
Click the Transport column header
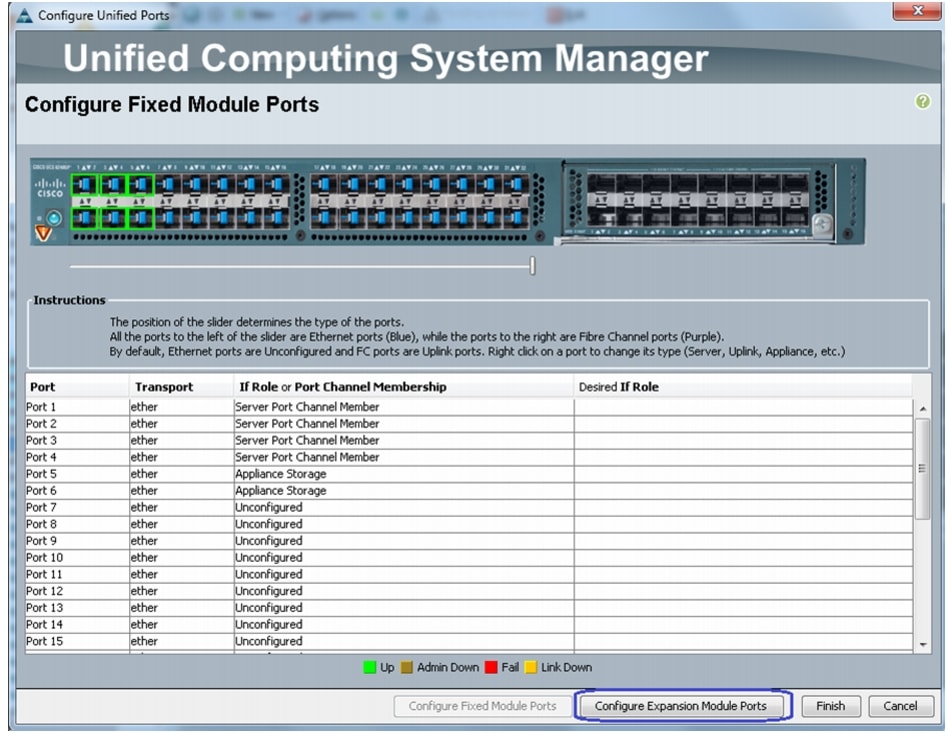[164, 387]
